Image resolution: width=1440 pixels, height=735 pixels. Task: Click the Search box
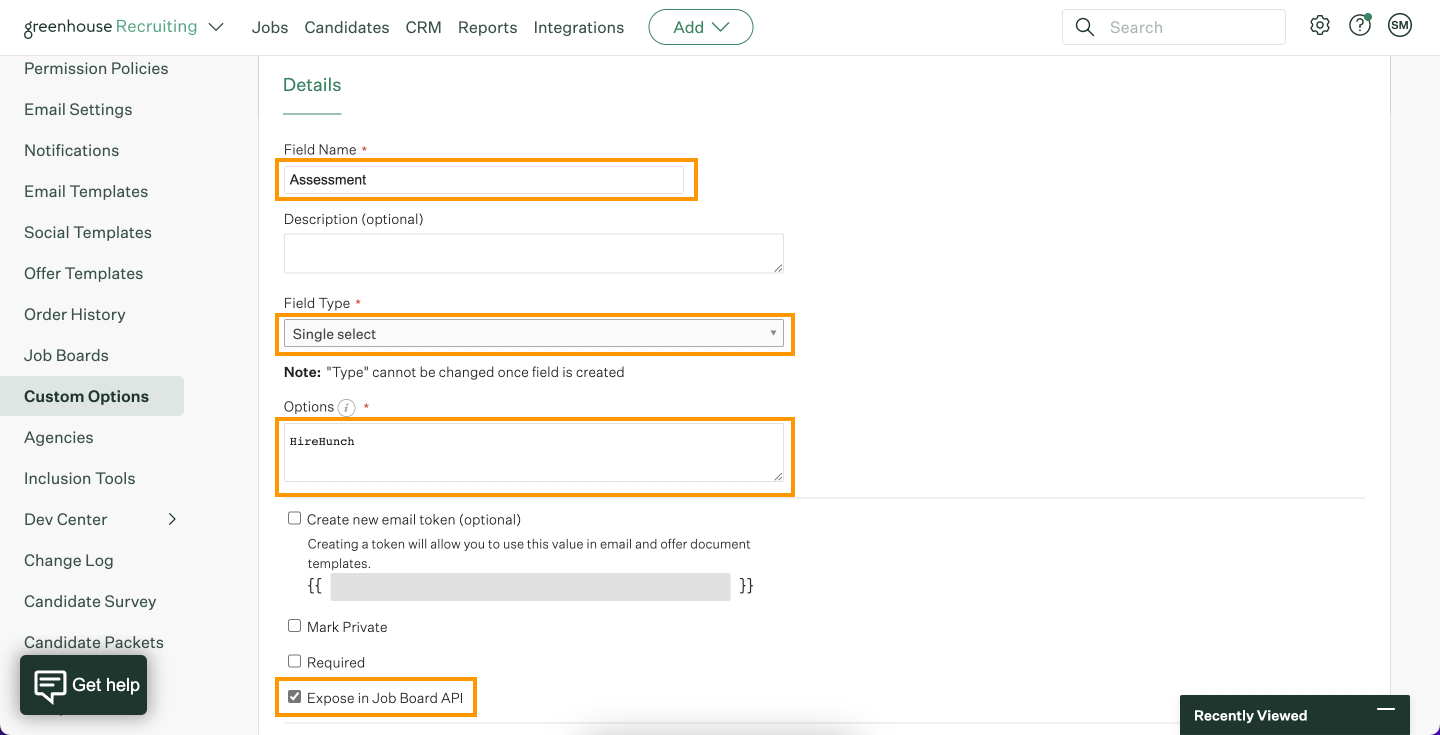(1174, 28)
